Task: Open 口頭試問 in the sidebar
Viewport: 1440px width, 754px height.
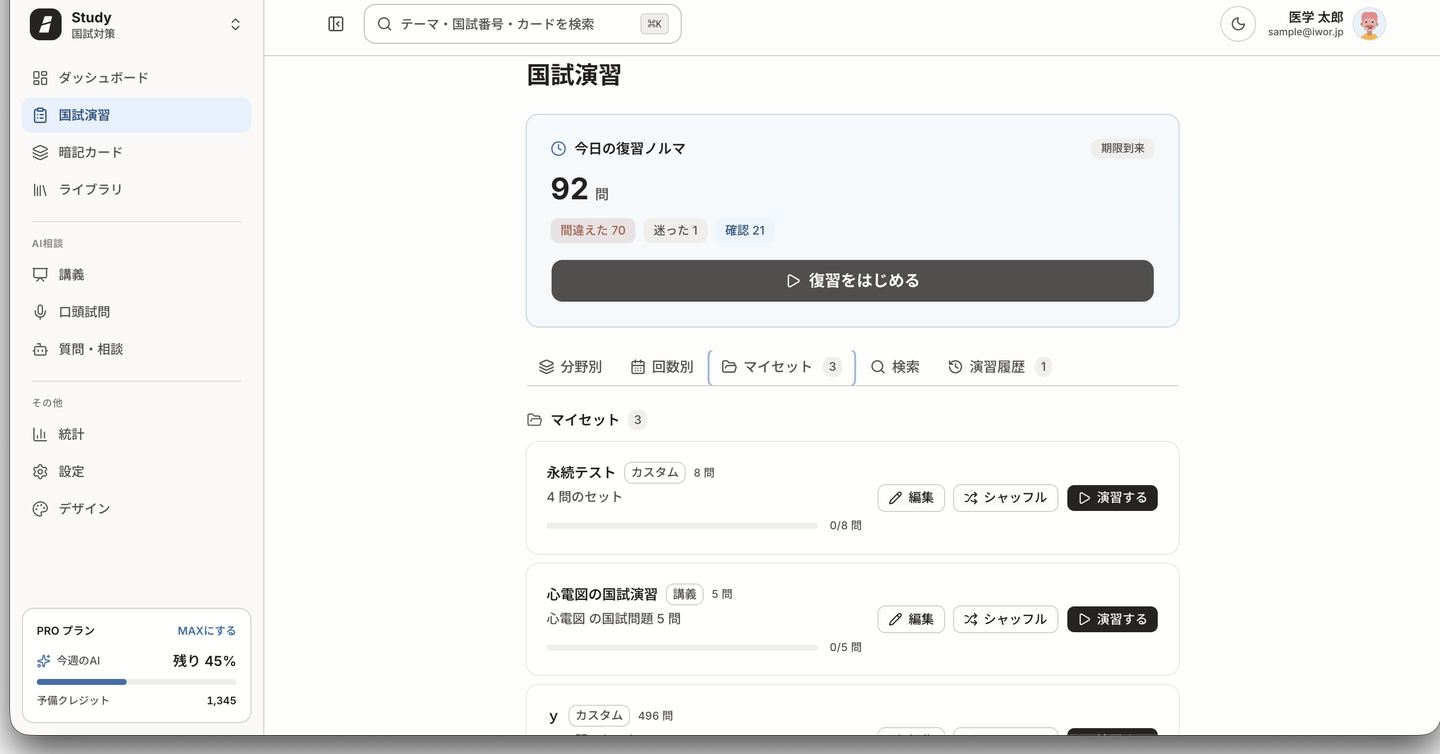Action: pyautogui.click(x=137, y=312)
